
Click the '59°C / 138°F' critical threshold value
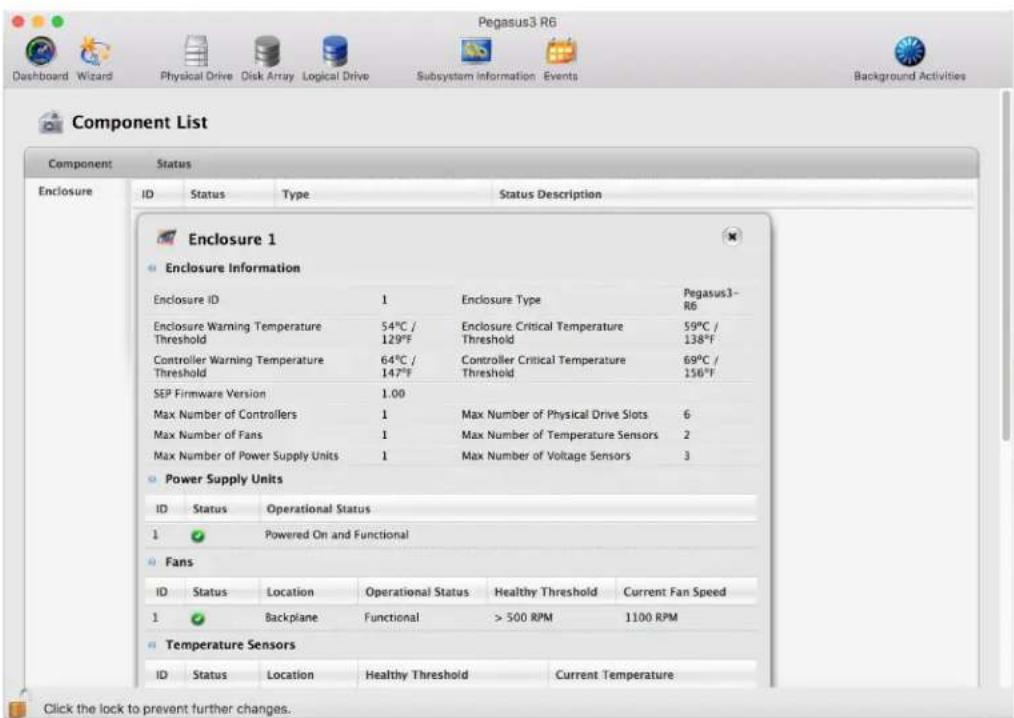(x=701, y=333)
